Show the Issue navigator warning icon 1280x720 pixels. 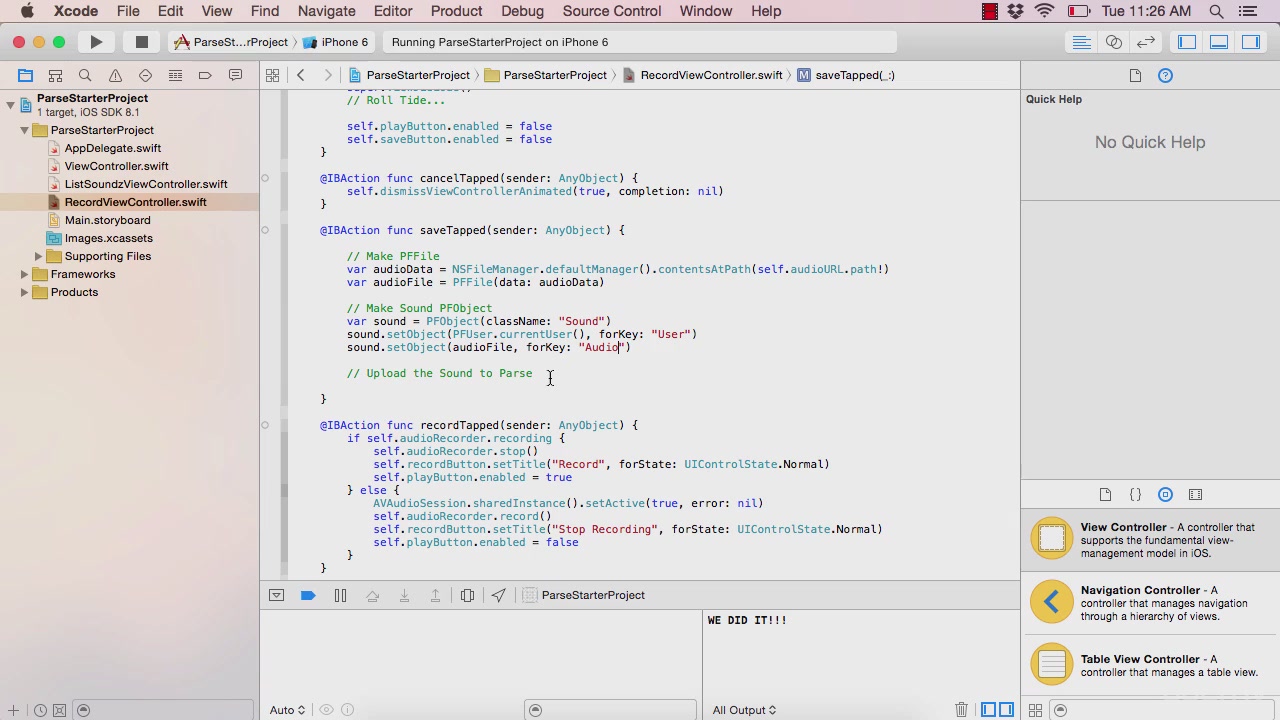(115, 75)
